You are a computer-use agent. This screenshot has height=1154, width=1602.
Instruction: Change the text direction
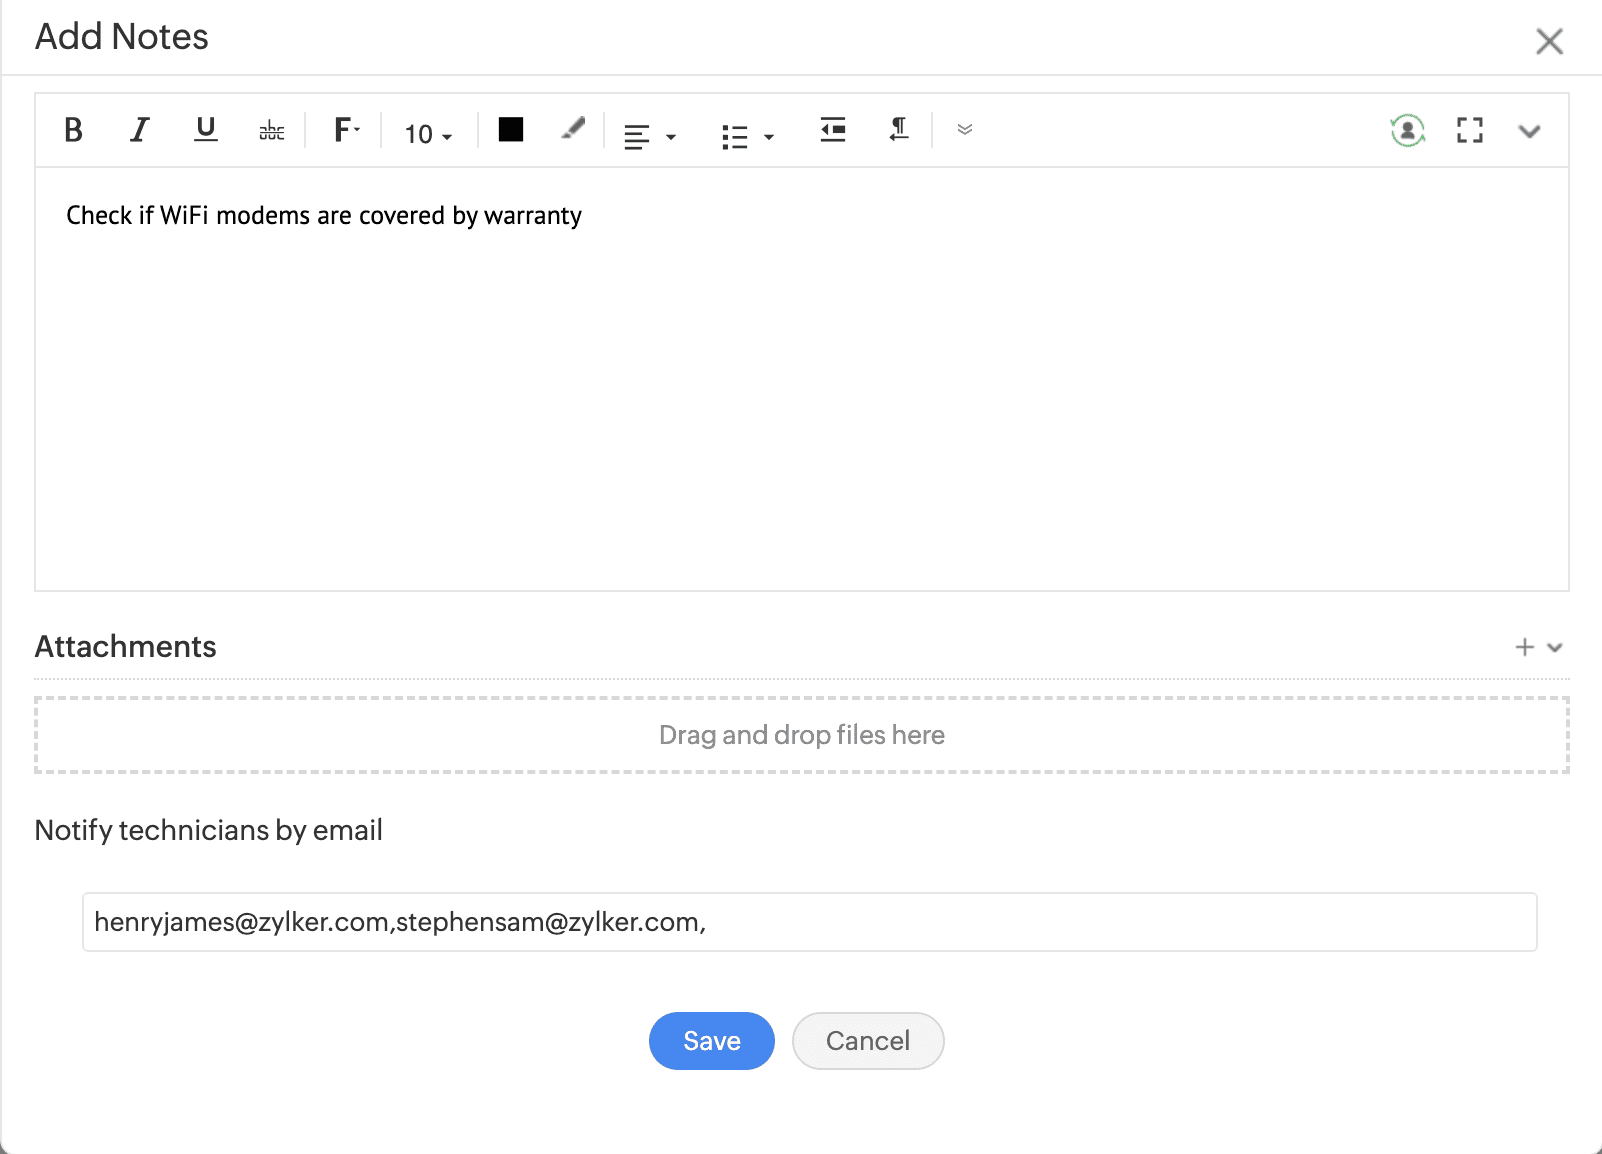[x=899, y=130]
